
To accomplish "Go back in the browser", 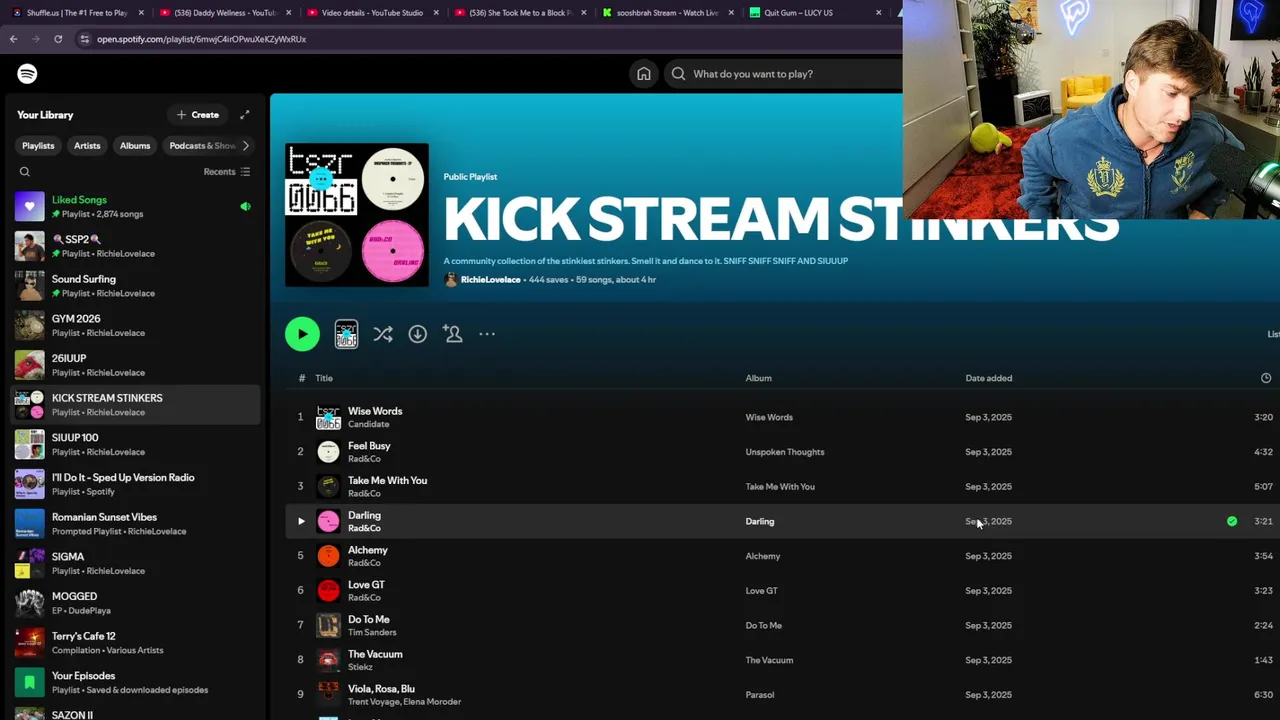I will click(x=13, y=39).
